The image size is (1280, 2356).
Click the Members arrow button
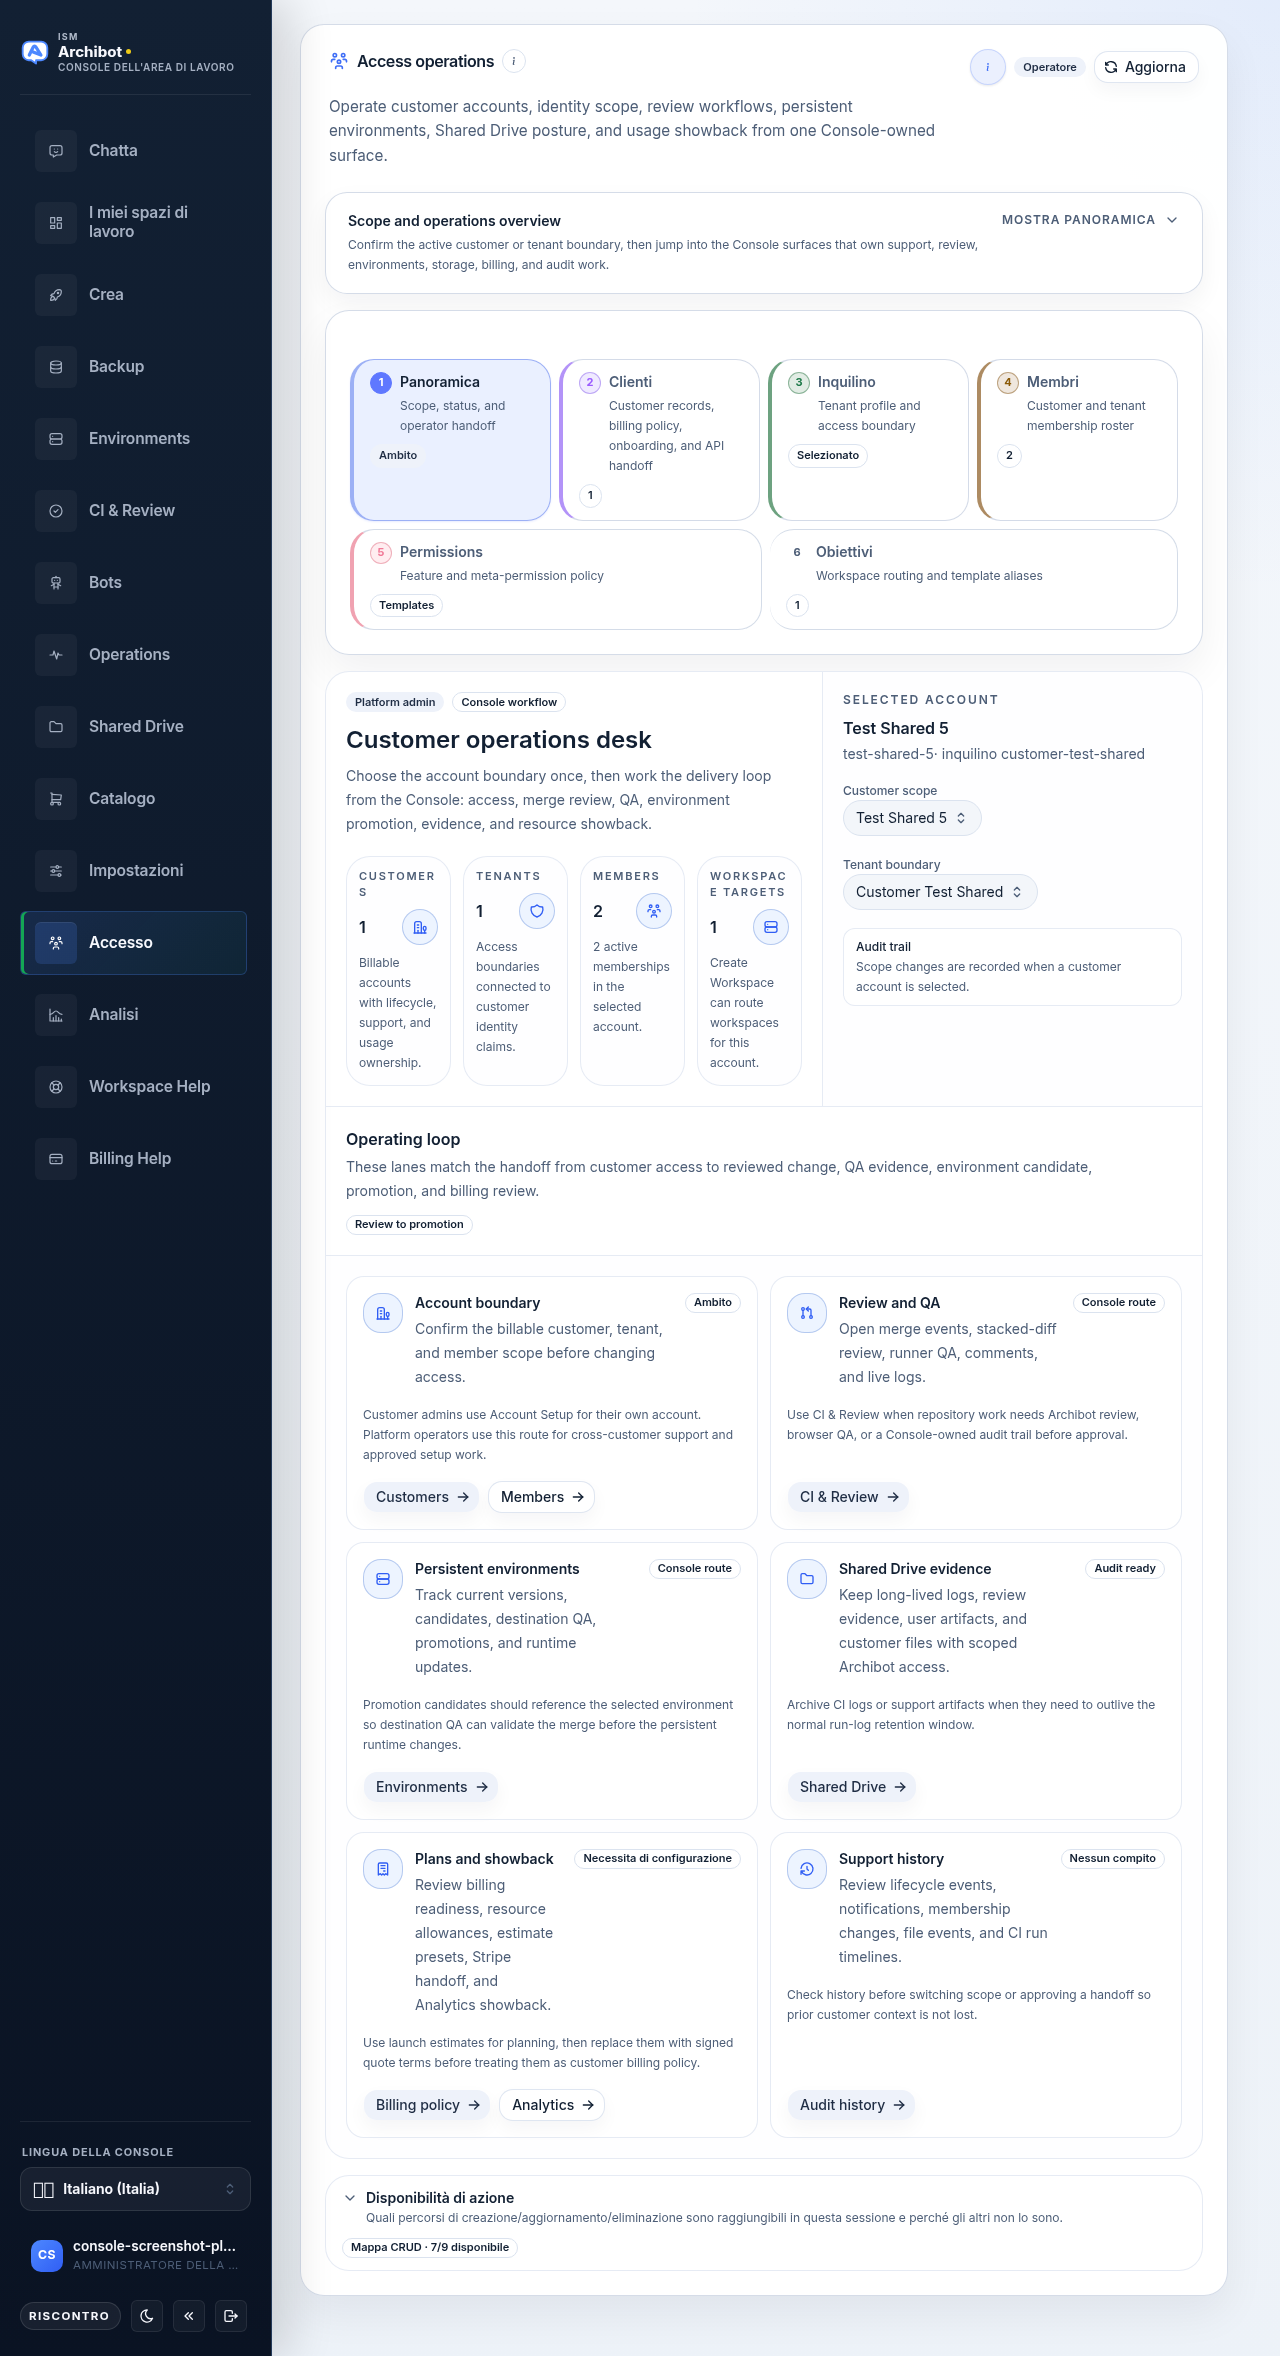[541, 1497]
